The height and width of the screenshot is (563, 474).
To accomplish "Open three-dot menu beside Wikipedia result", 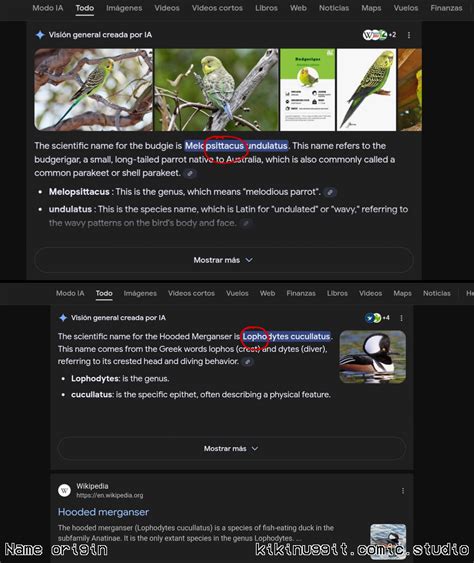I will [403, 491].
